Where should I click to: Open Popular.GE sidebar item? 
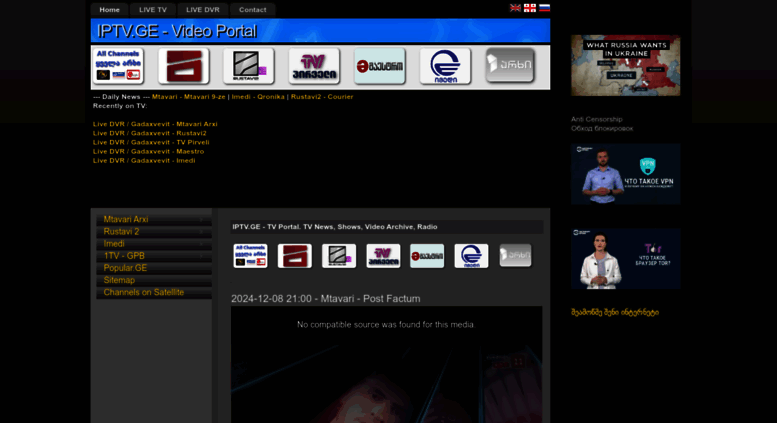(x=154, y=268)
